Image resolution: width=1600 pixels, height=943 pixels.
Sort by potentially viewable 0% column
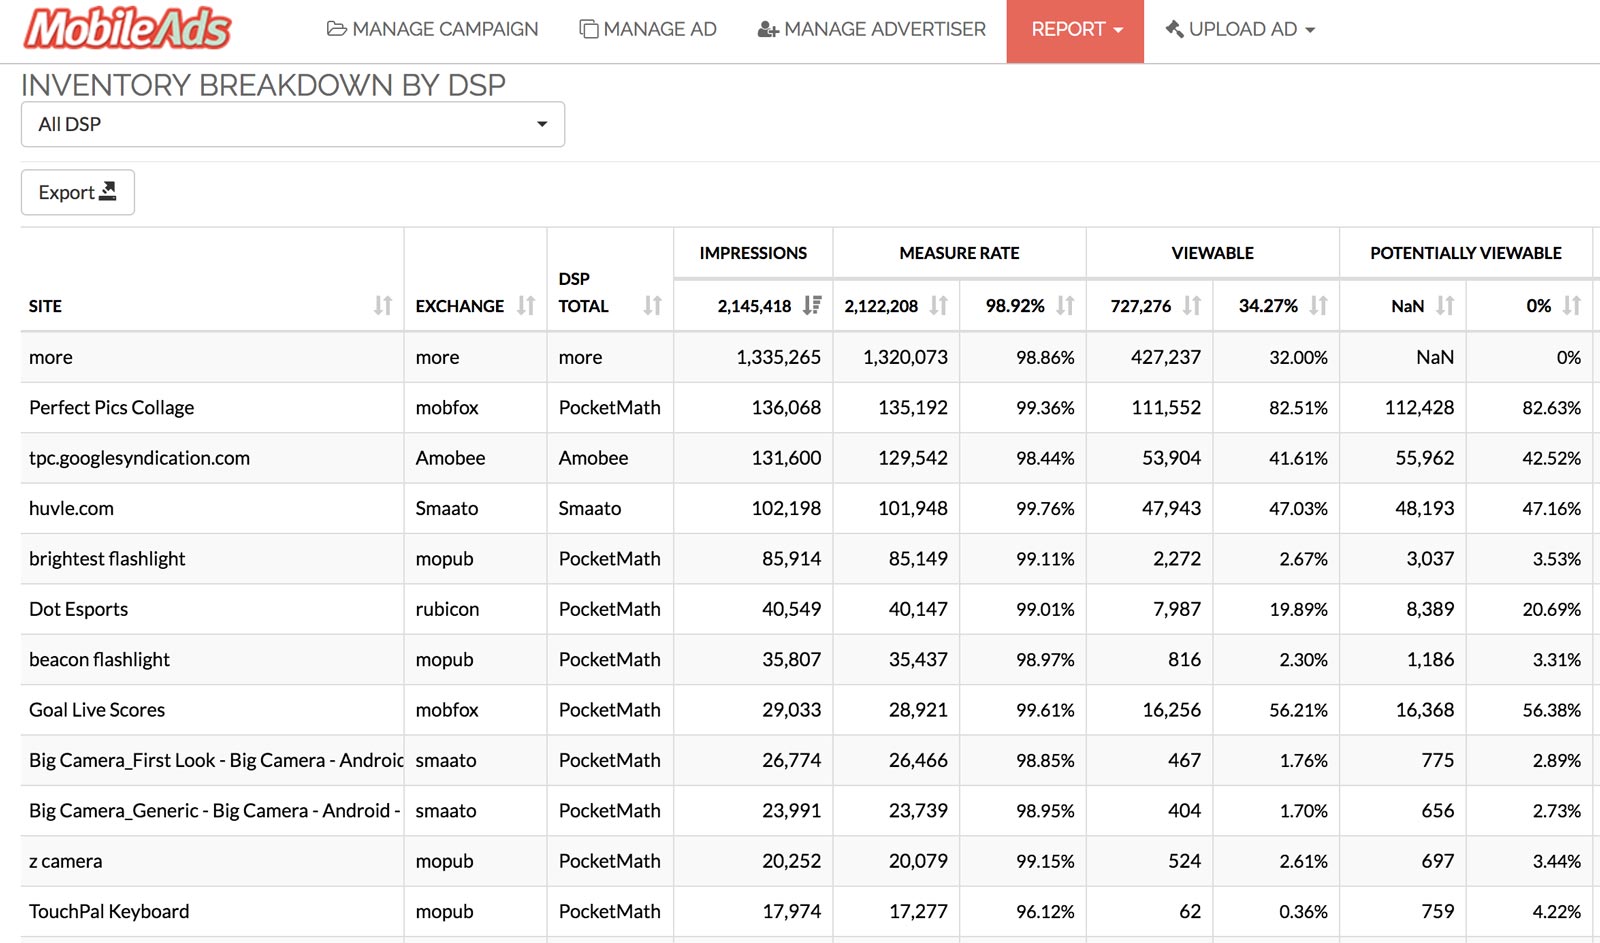click(1571, 306)
